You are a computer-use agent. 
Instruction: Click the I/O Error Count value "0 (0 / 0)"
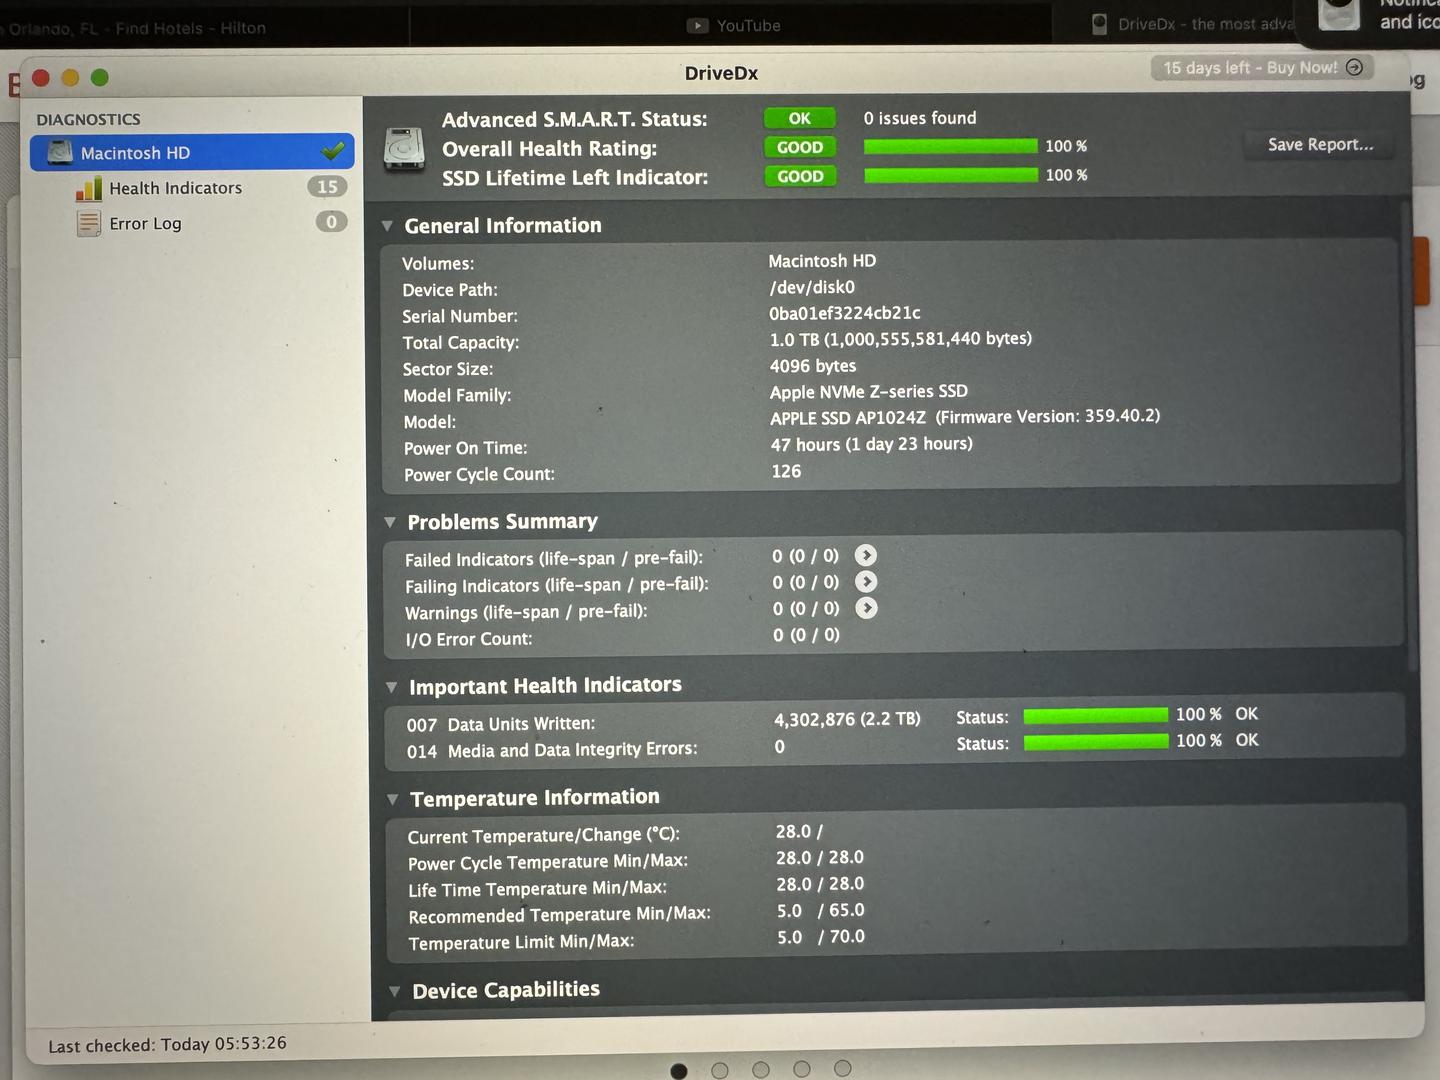click(x=806, y=635)
